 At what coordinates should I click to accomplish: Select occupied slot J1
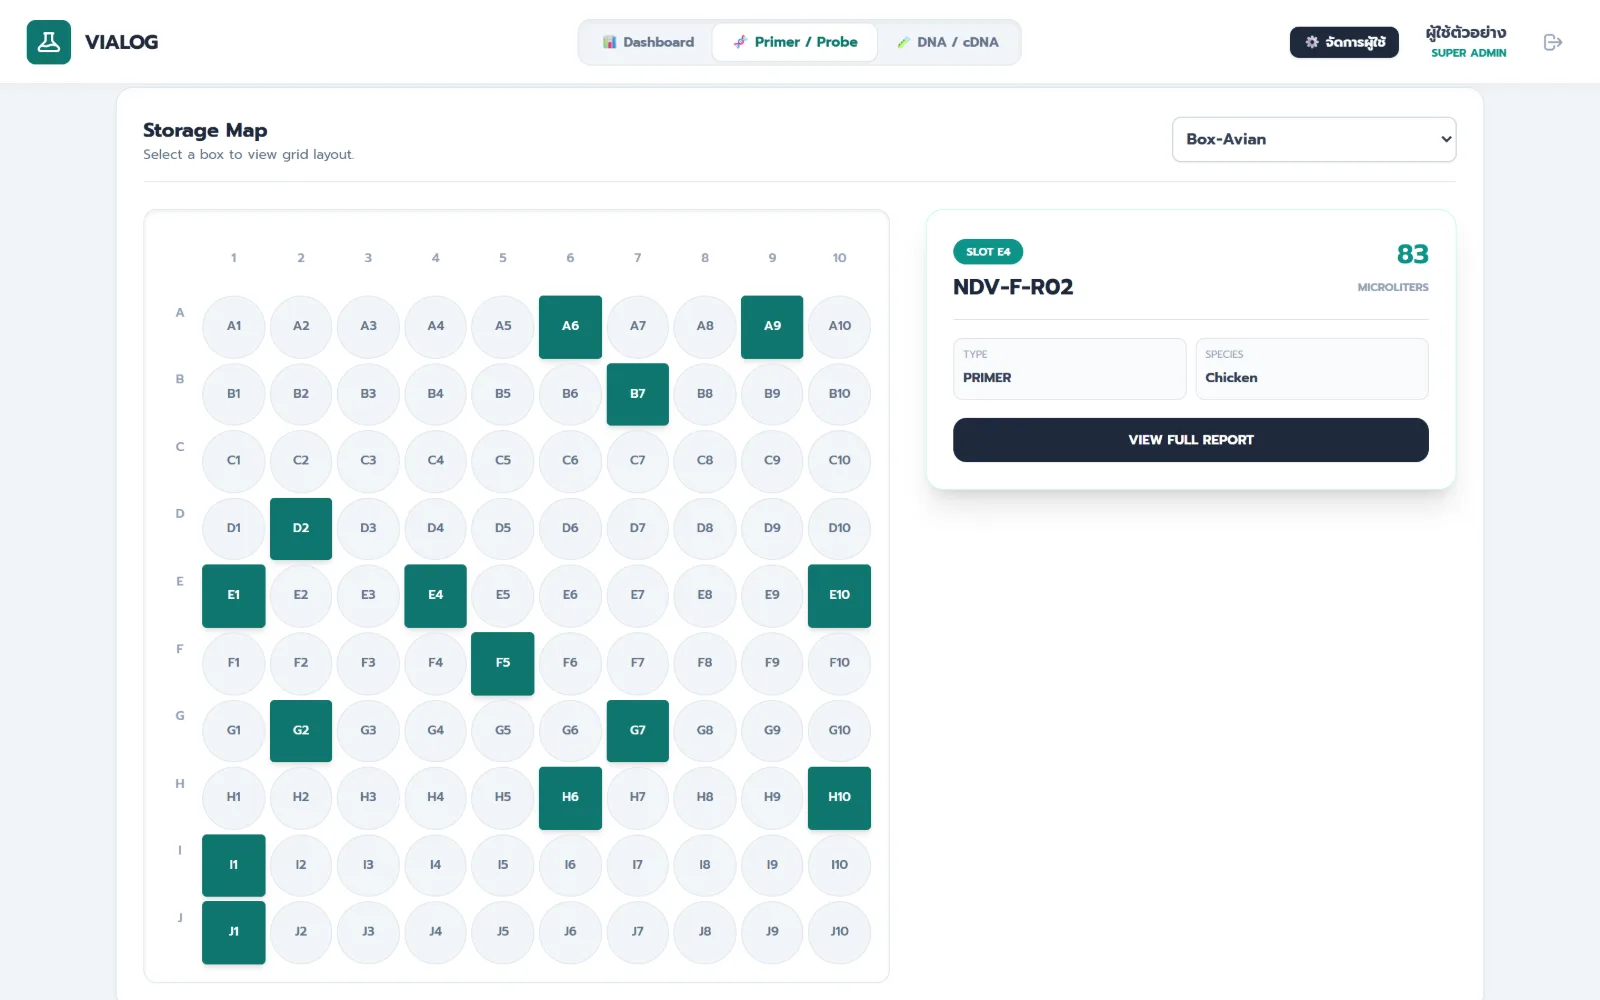pyautogui.click(x=233, y=932)
